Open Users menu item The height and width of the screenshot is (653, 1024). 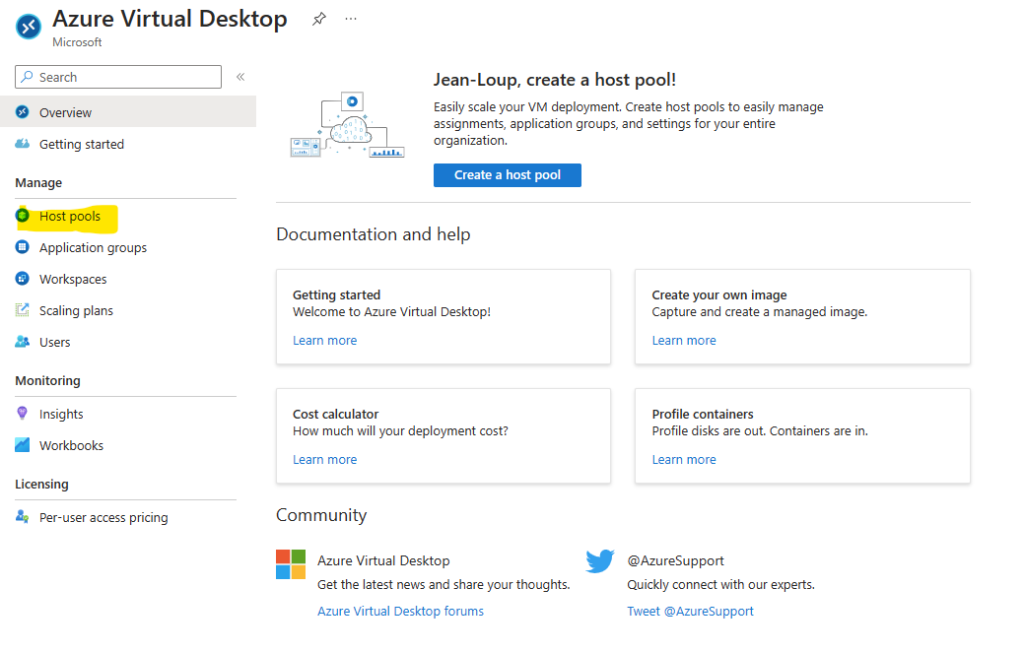pos(54,342)
